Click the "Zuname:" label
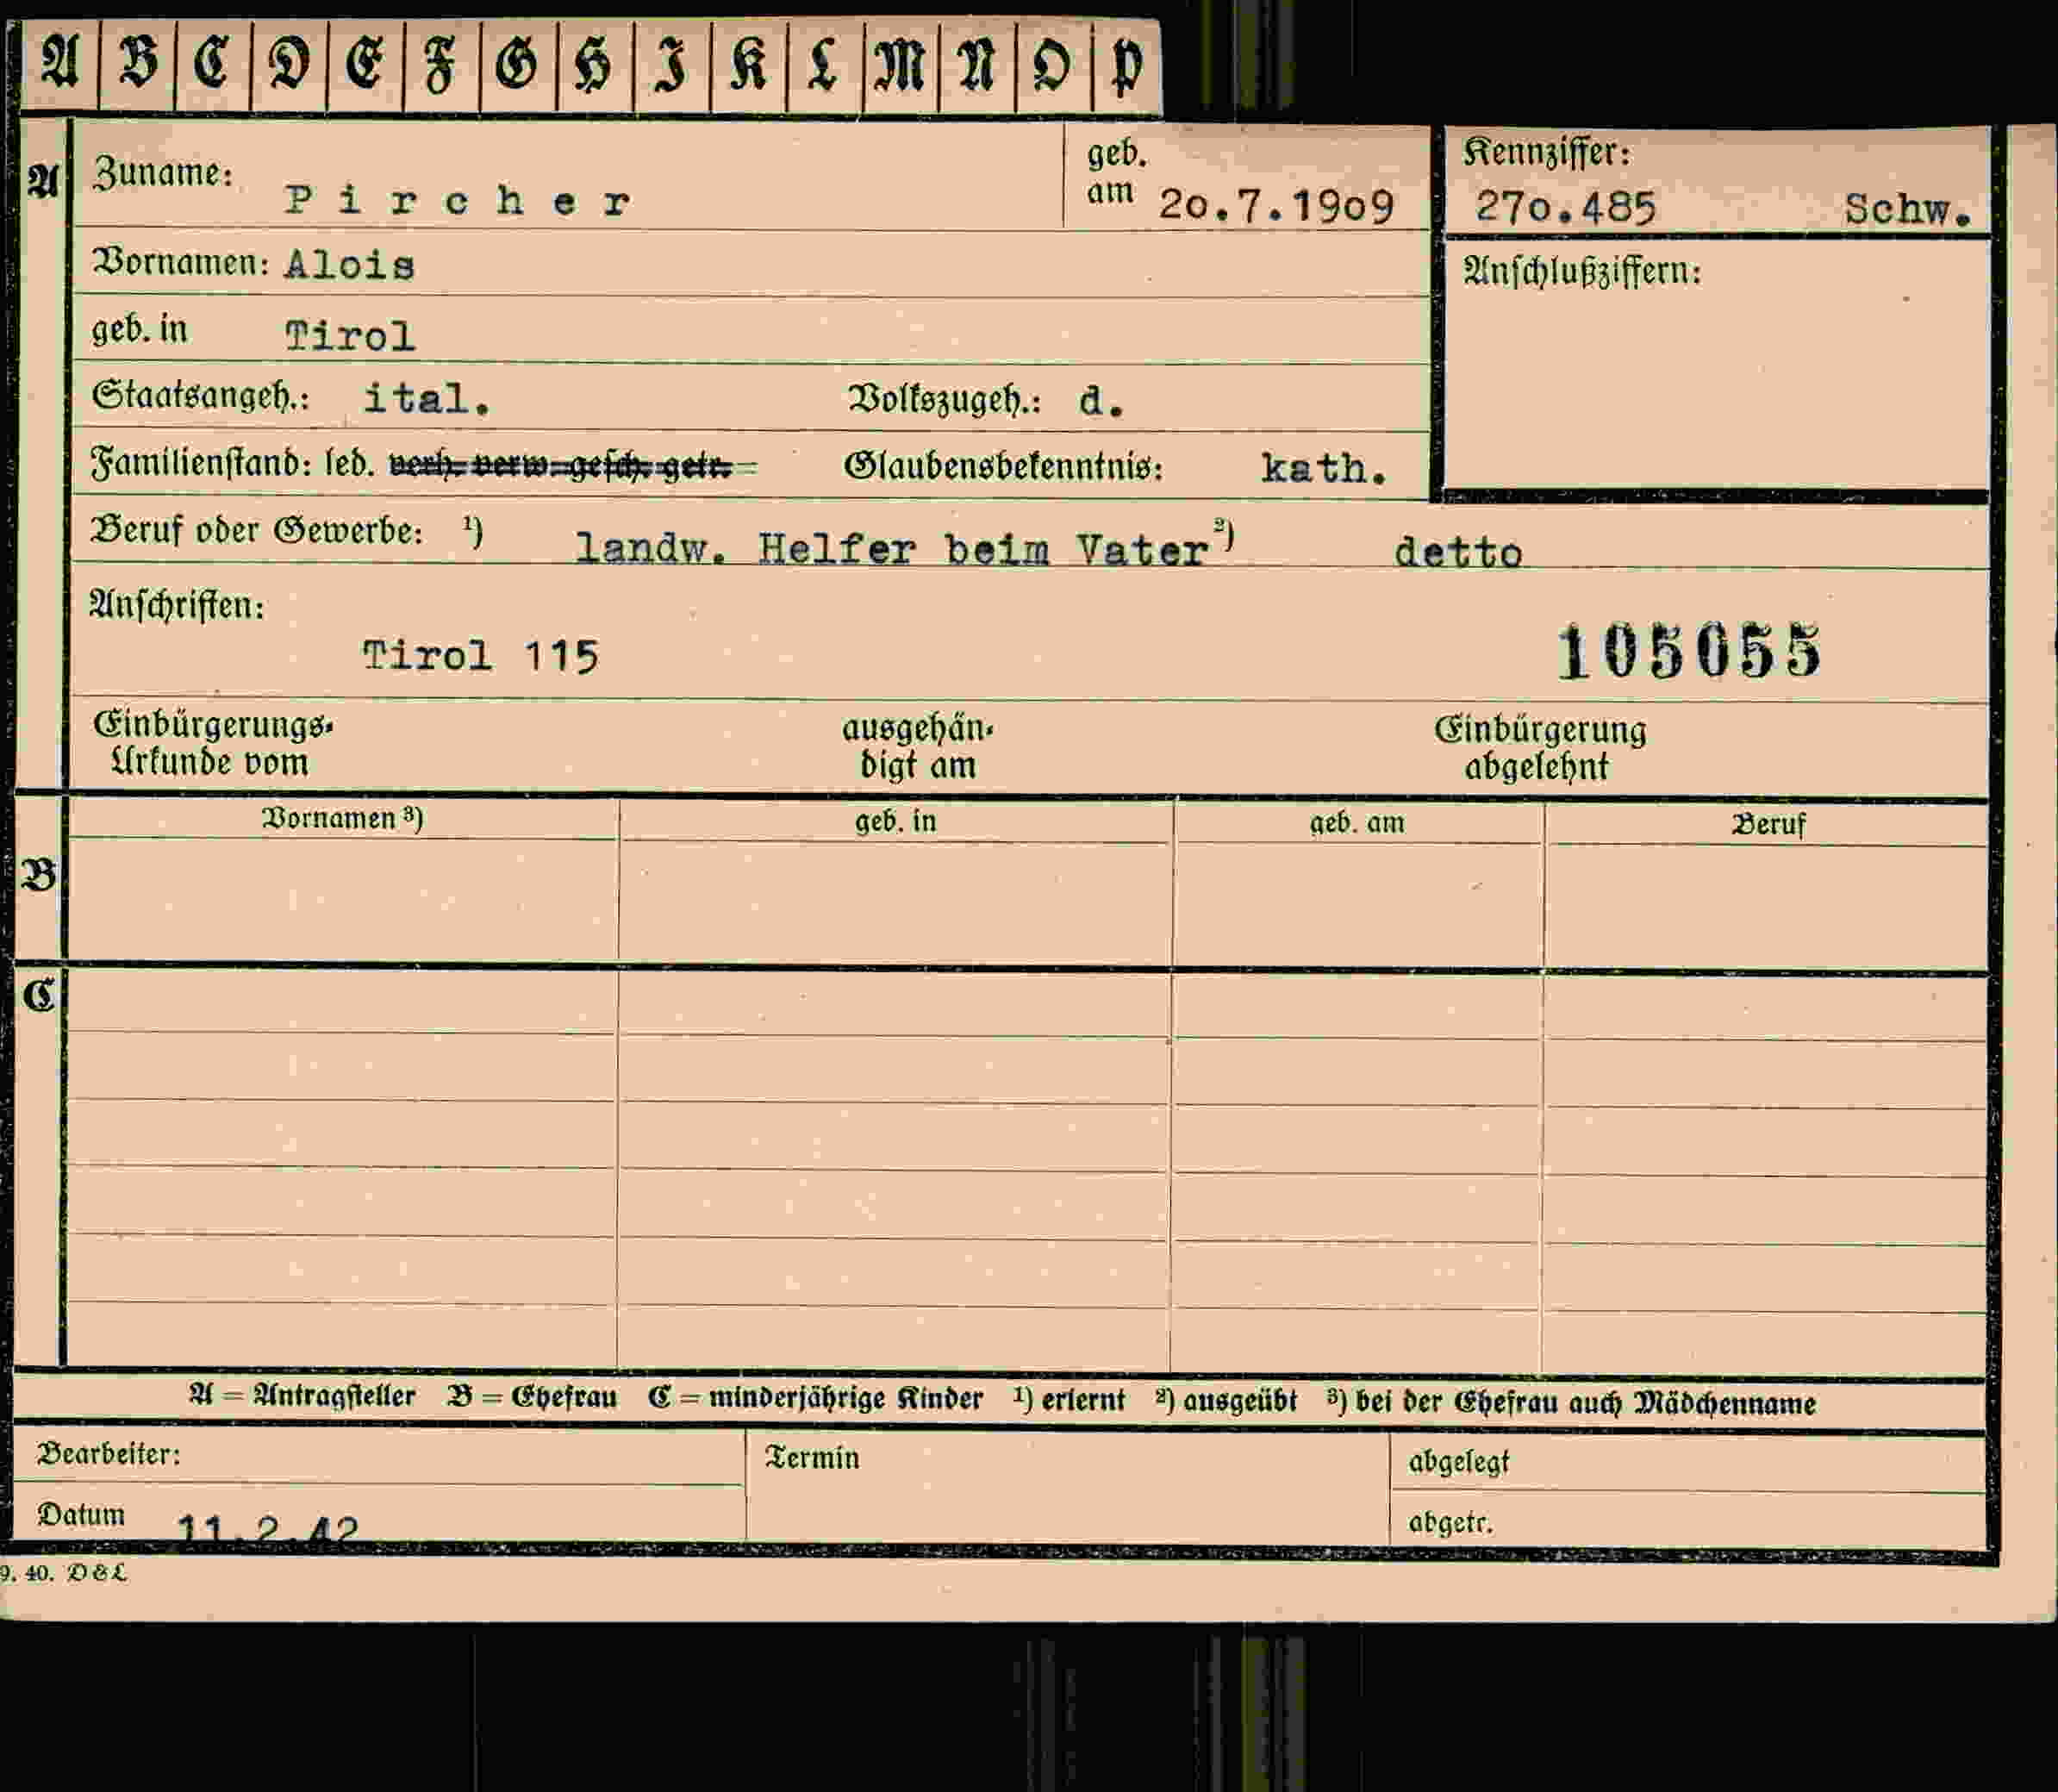 click(x=163, y=174)
